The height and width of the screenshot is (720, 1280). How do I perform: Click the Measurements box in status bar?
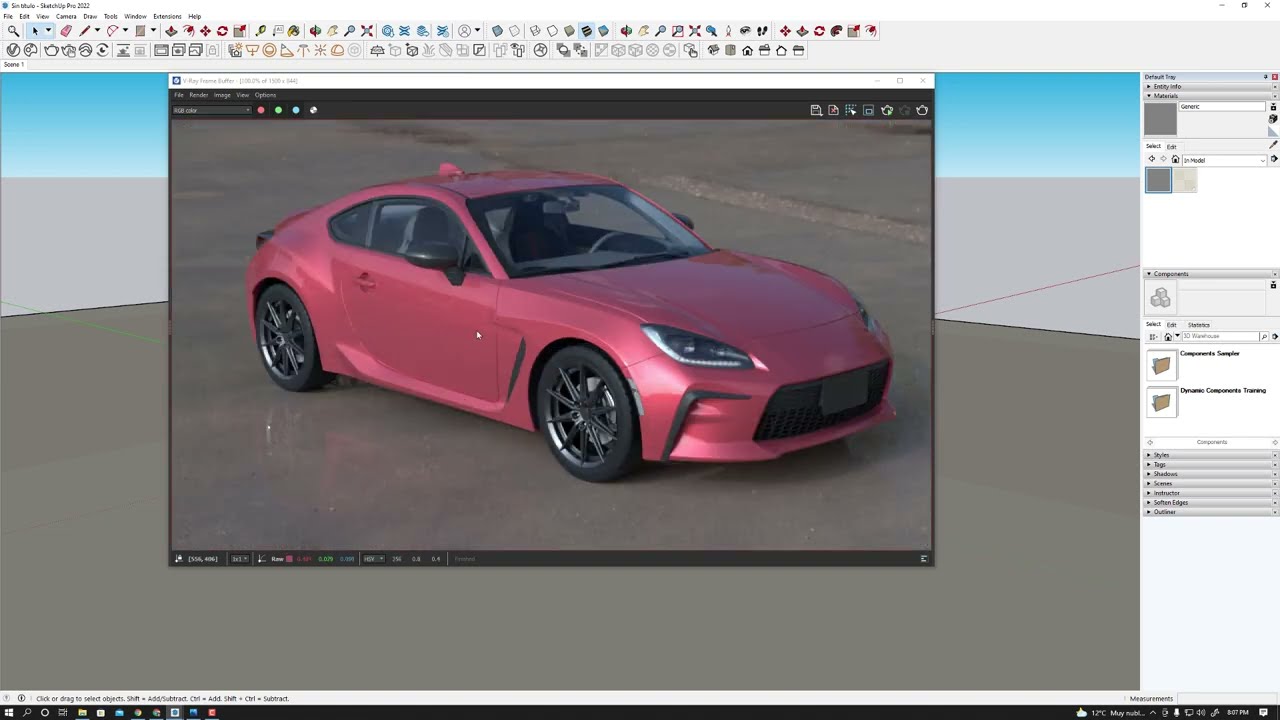coord(1226,699)
